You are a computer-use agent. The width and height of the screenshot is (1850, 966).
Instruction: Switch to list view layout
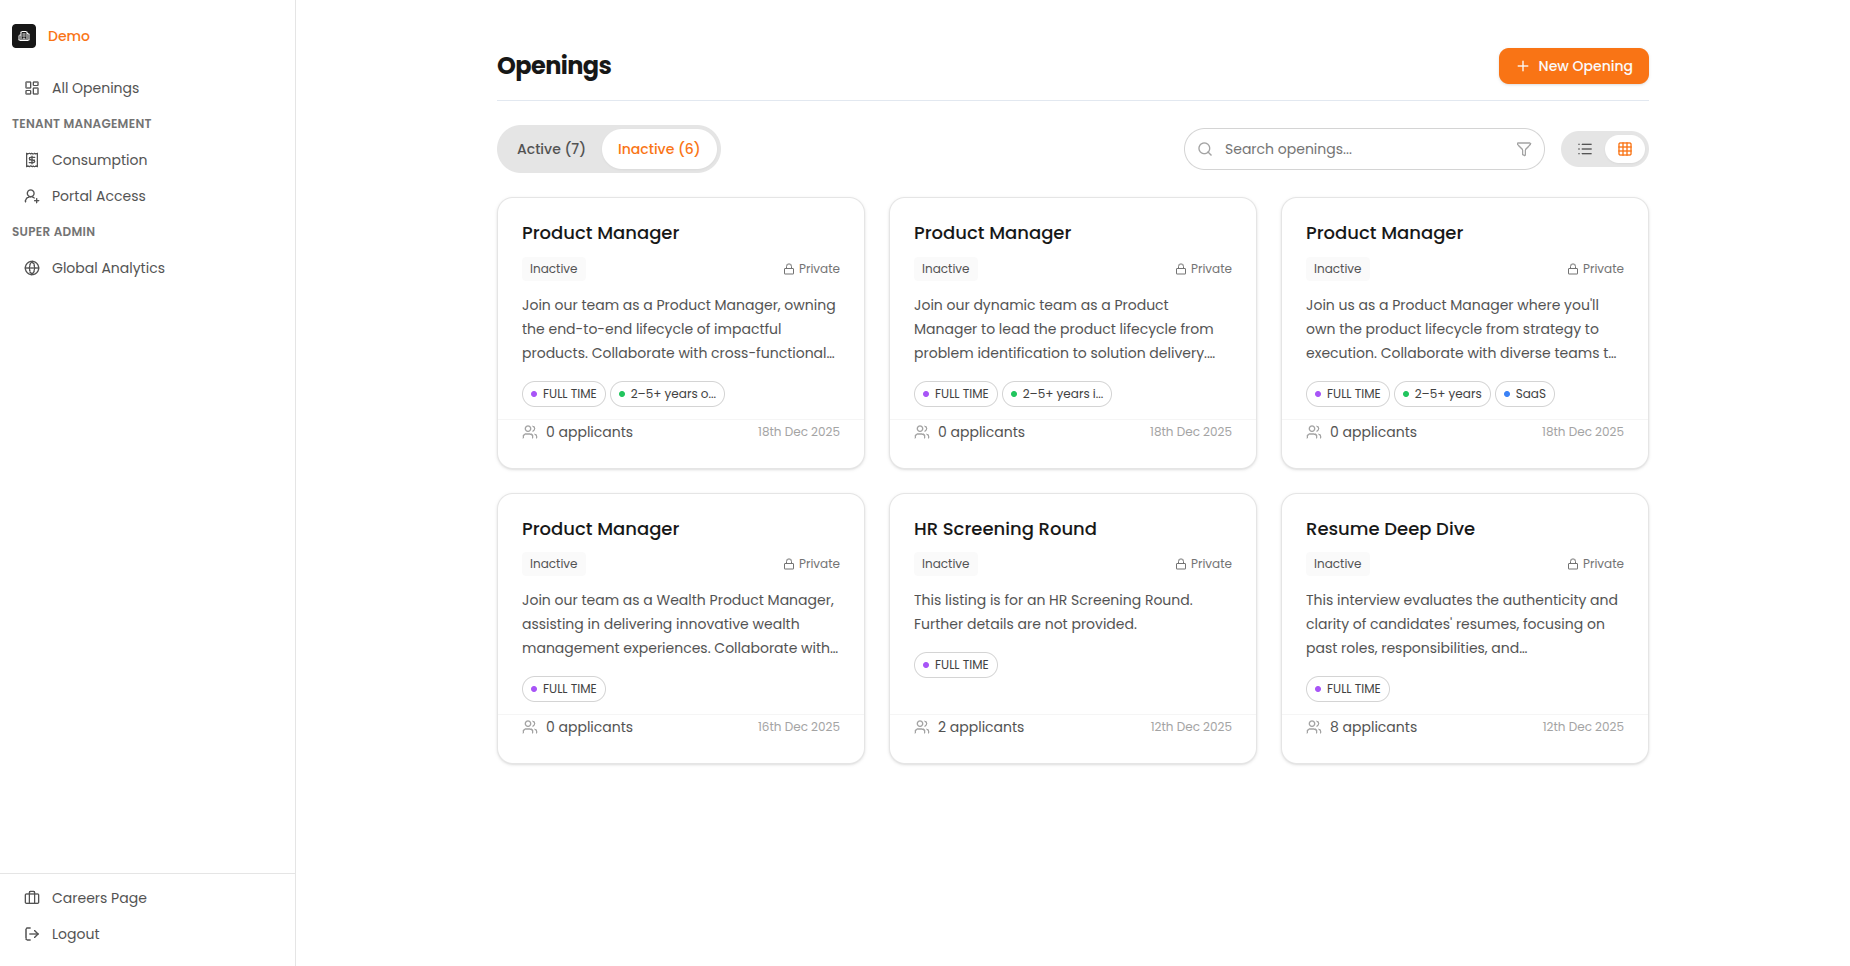point(1585,148)
